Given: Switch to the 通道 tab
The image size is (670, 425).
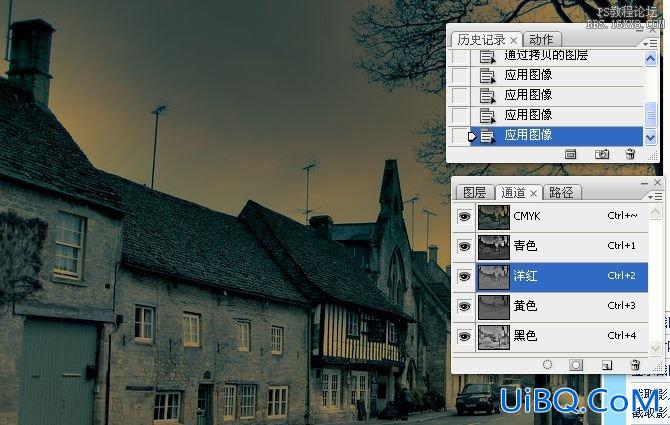Looking at the screenshot, I should [x=513, y=193].
